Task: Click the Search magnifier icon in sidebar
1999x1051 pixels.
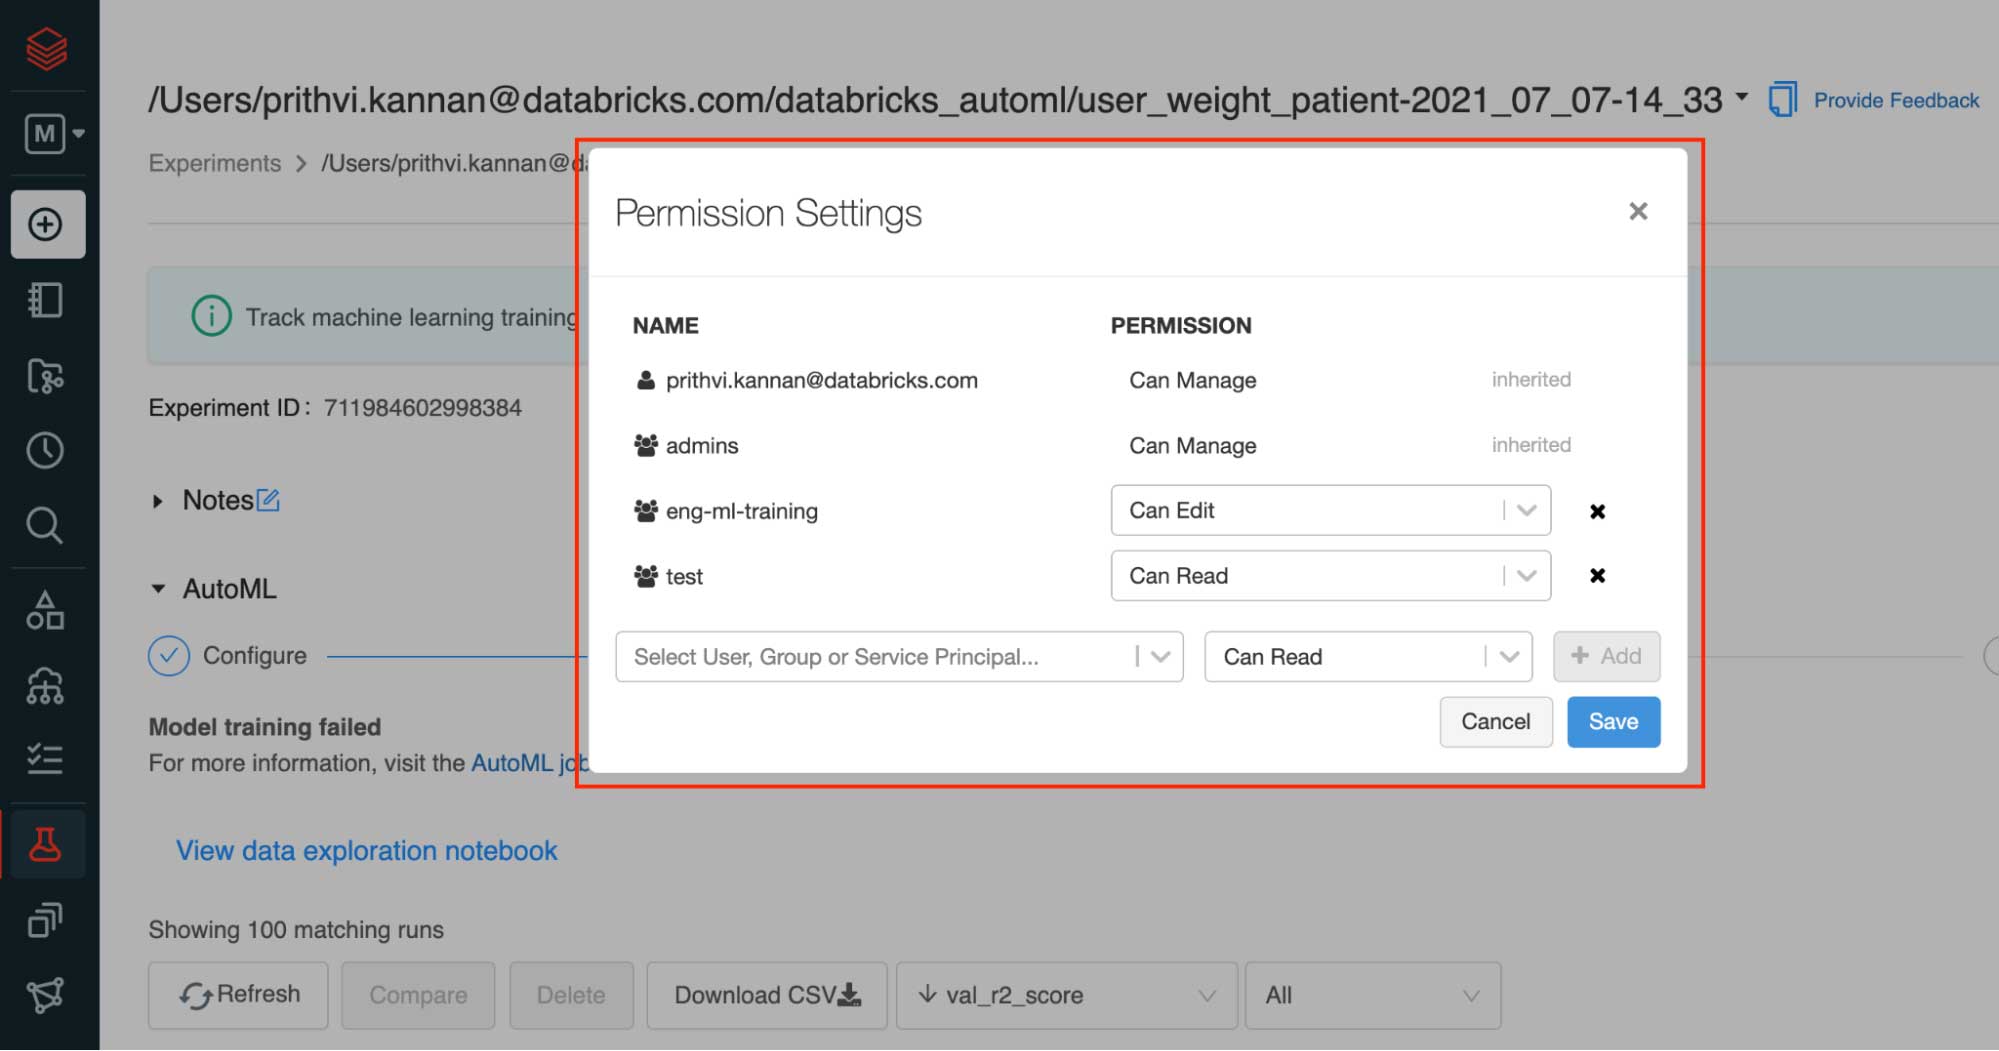Action: 46,525
